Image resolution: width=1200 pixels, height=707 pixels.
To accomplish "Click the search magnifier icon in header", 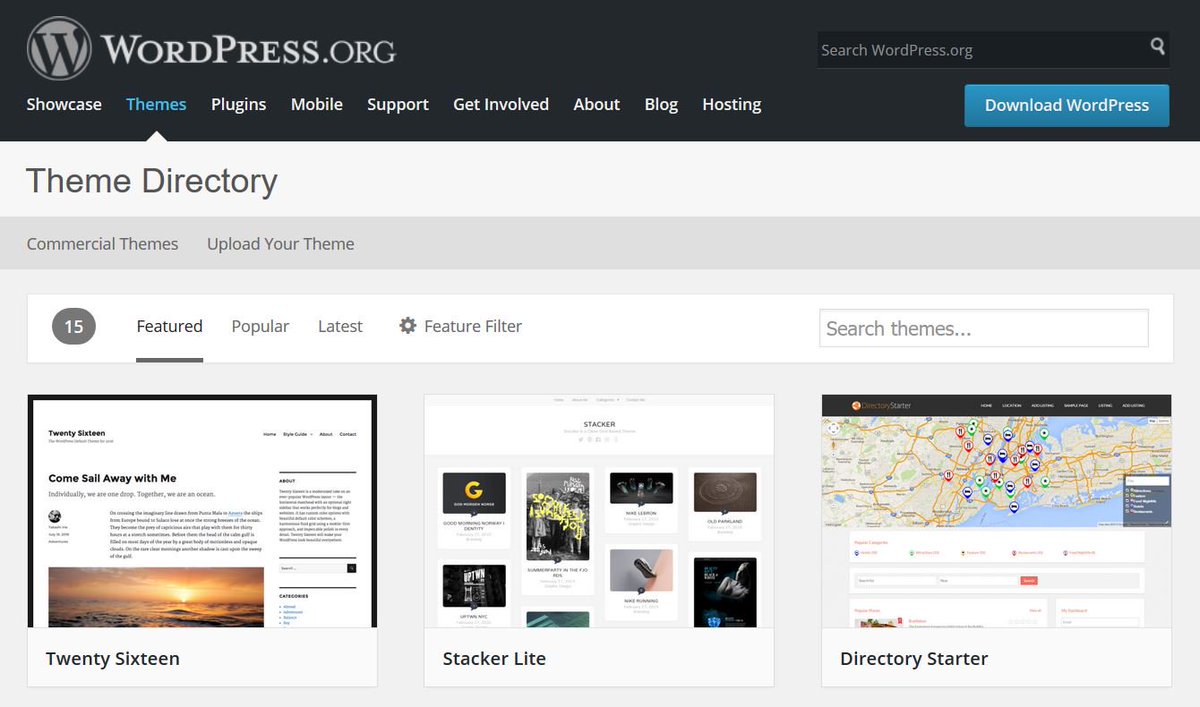I will pos(1157,46).
